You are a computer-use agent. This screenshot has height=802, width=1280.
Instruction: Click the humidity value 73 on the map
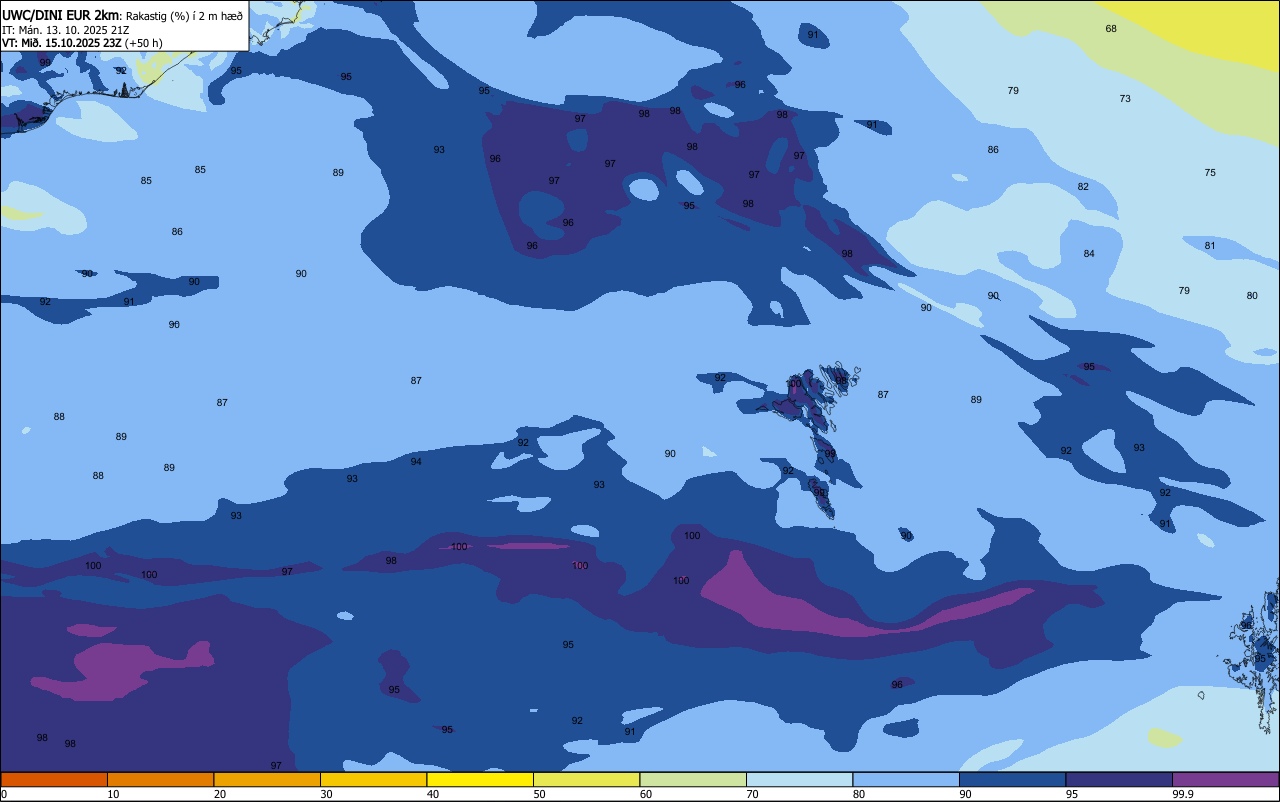1125,99
